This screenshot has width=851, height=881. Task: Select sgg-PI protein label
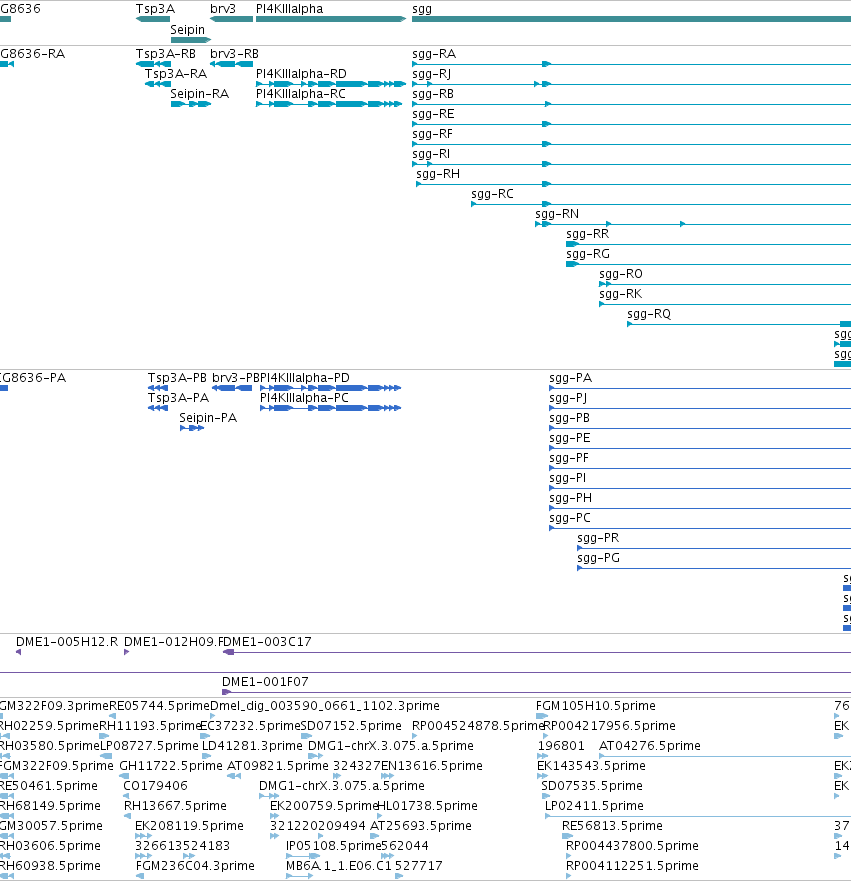click(567, 478)
